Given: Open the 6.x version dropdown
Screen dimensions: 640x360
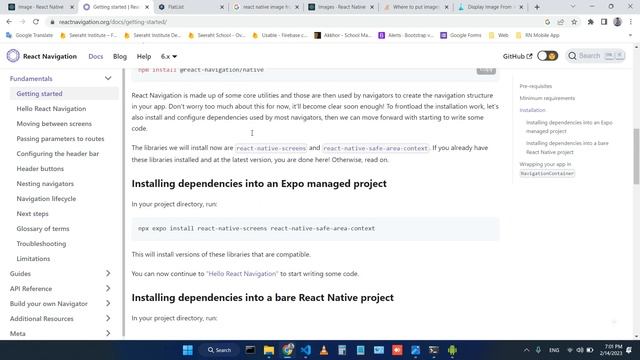Looking at the screenshot, I should pos(169,56).
